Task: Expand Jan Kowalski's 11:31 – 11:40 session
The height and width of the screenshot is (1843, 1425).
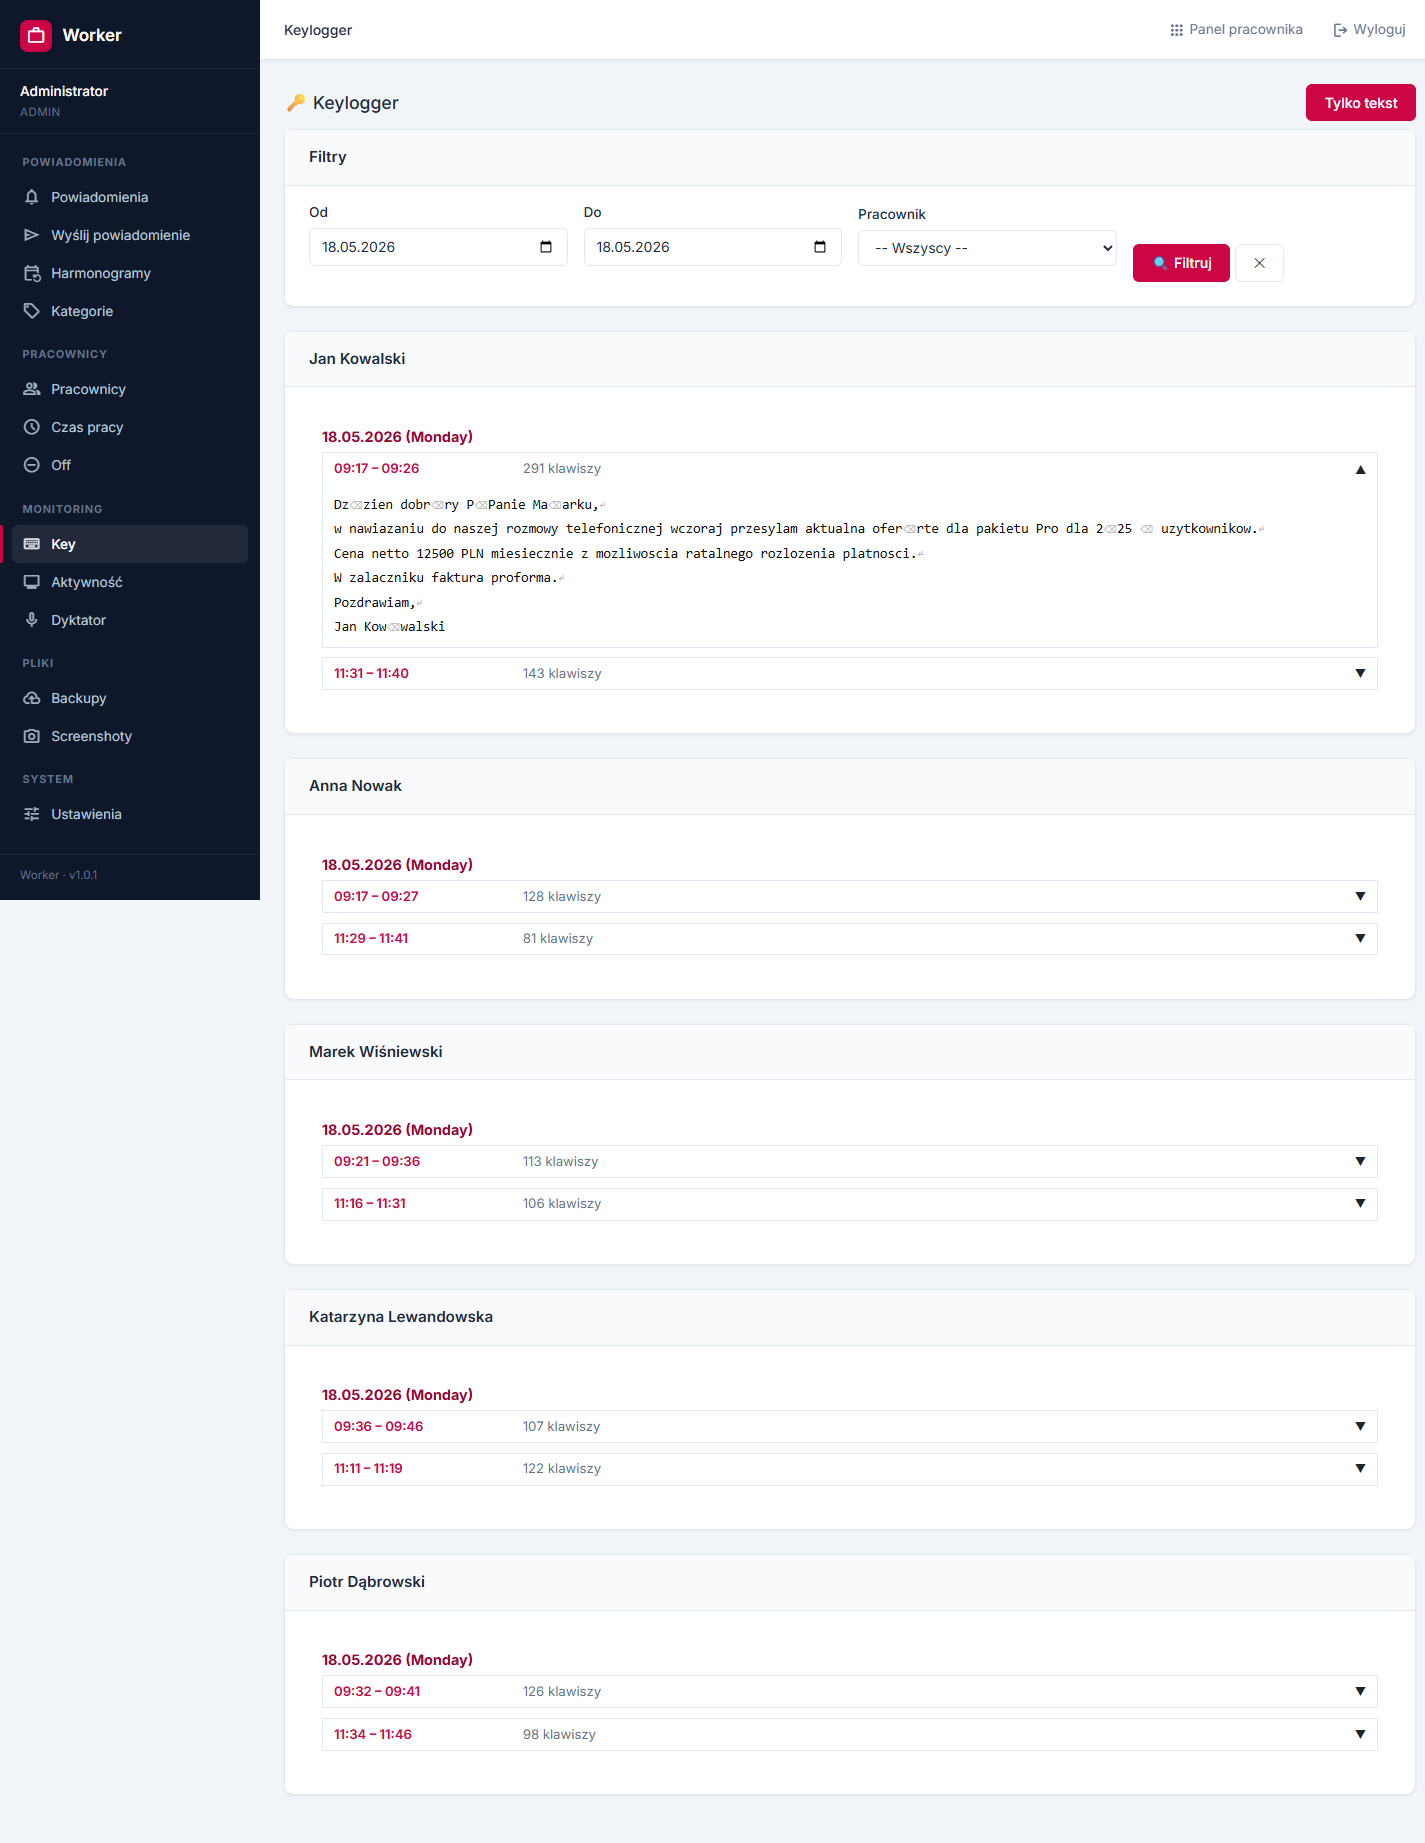Action: pyautogui.click(x=849, y=674)
